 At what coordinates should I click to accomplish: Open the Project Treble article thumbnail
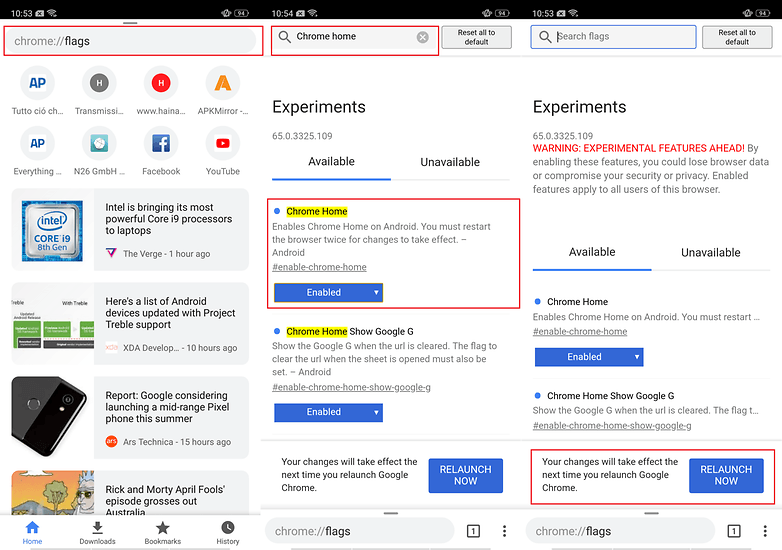point(52,324)
